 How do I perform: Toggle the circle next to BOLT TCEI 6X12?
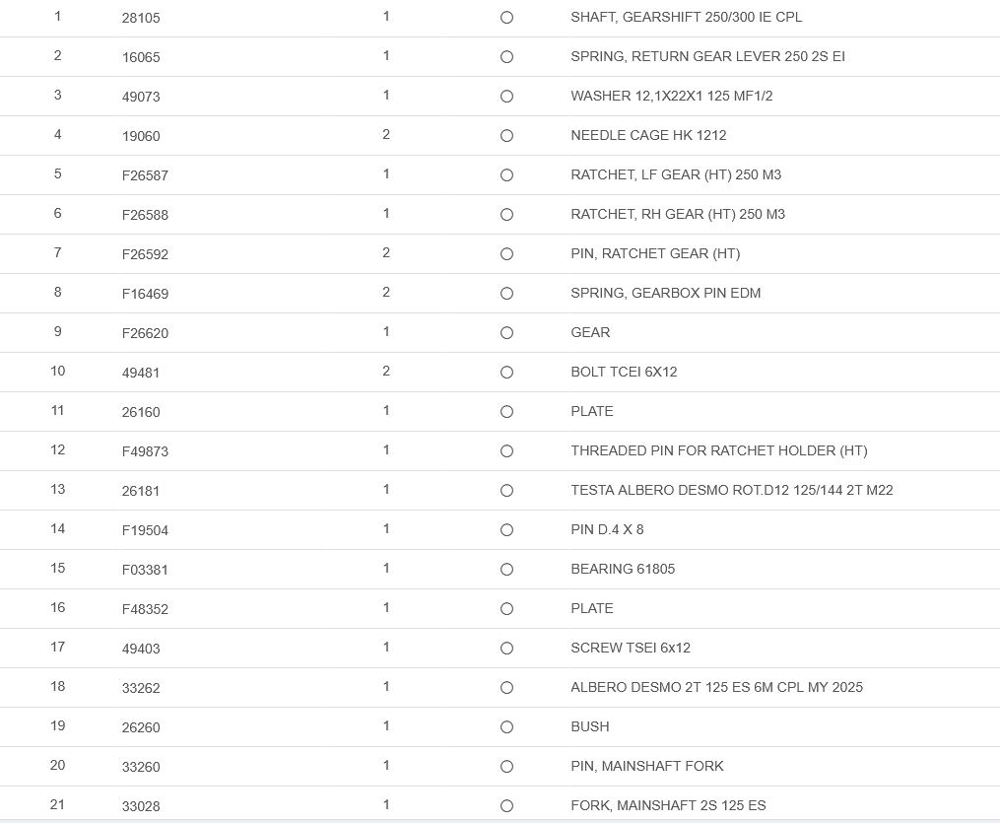[506, 372]
